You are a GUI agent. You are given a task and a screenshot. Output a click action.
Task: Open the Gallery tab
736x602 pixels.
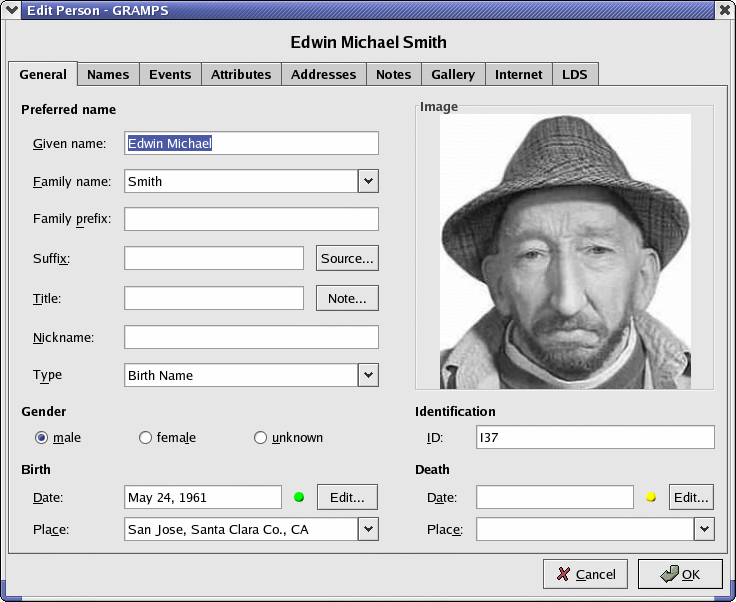(453, 74)
